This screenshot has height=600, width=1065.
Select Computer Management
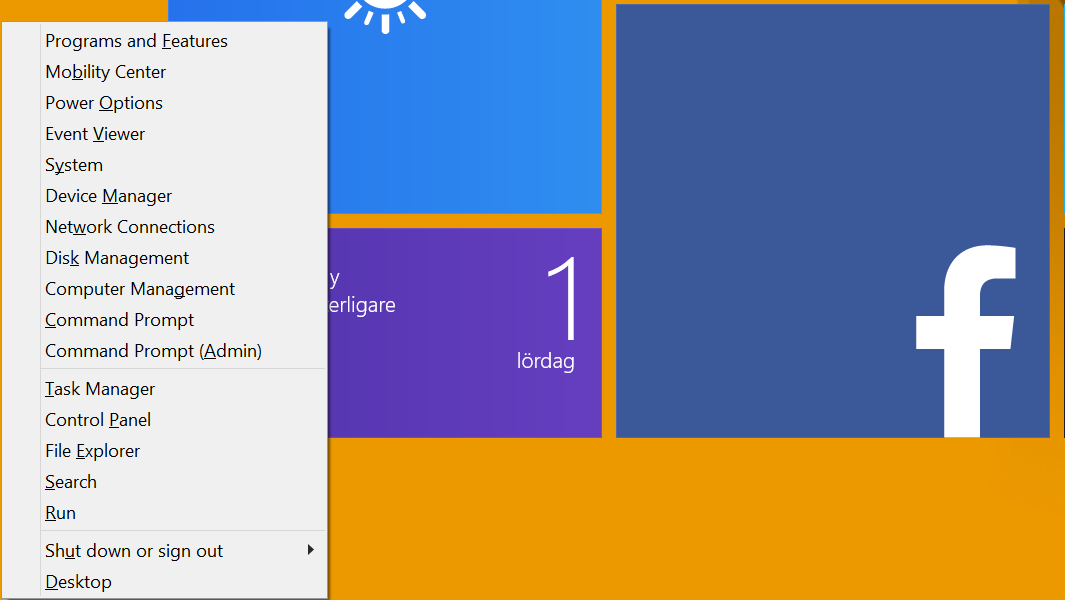[x=183, y=289]
